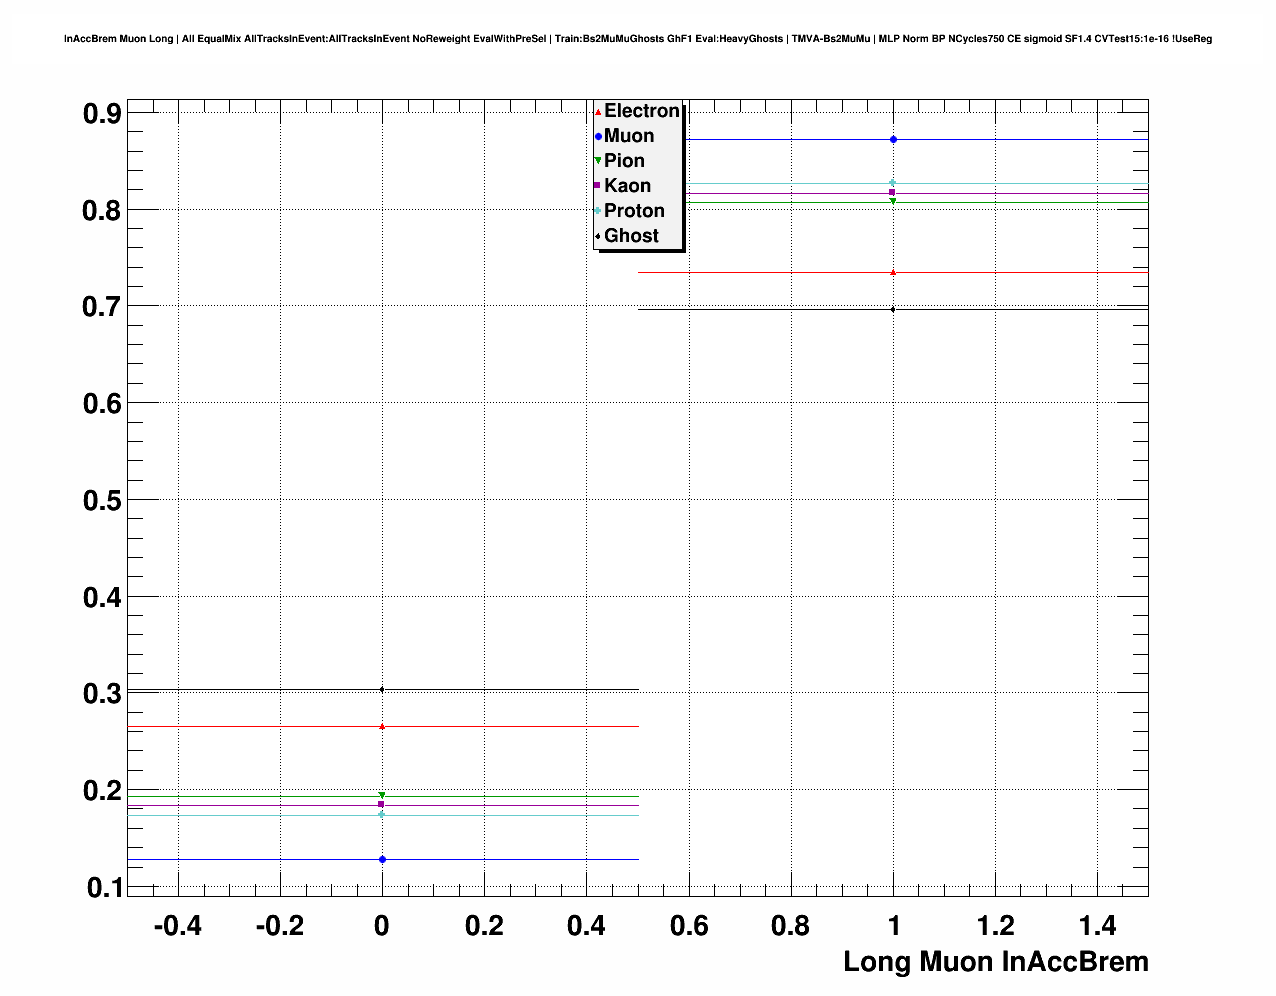Click the cyan Proton legend marker
1276x996 pixels.
pos(598,211)
